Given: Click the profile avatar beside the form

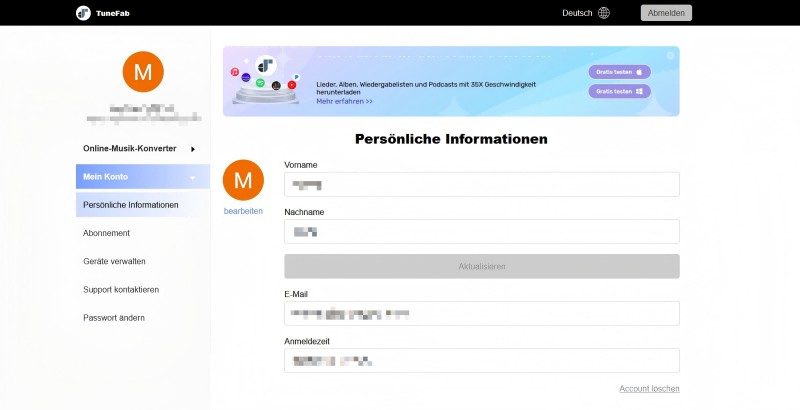Looking at the screenshot, I should (243, 180).
